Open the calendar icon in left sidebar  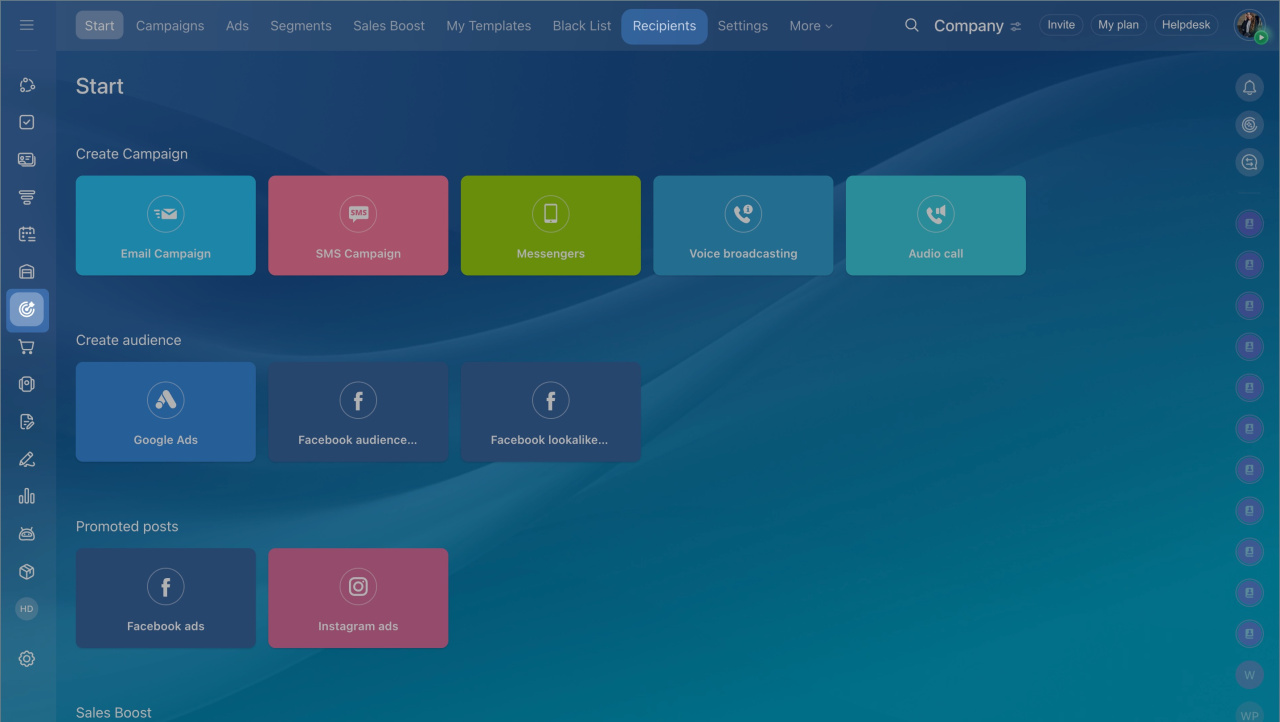click(27, 234)
